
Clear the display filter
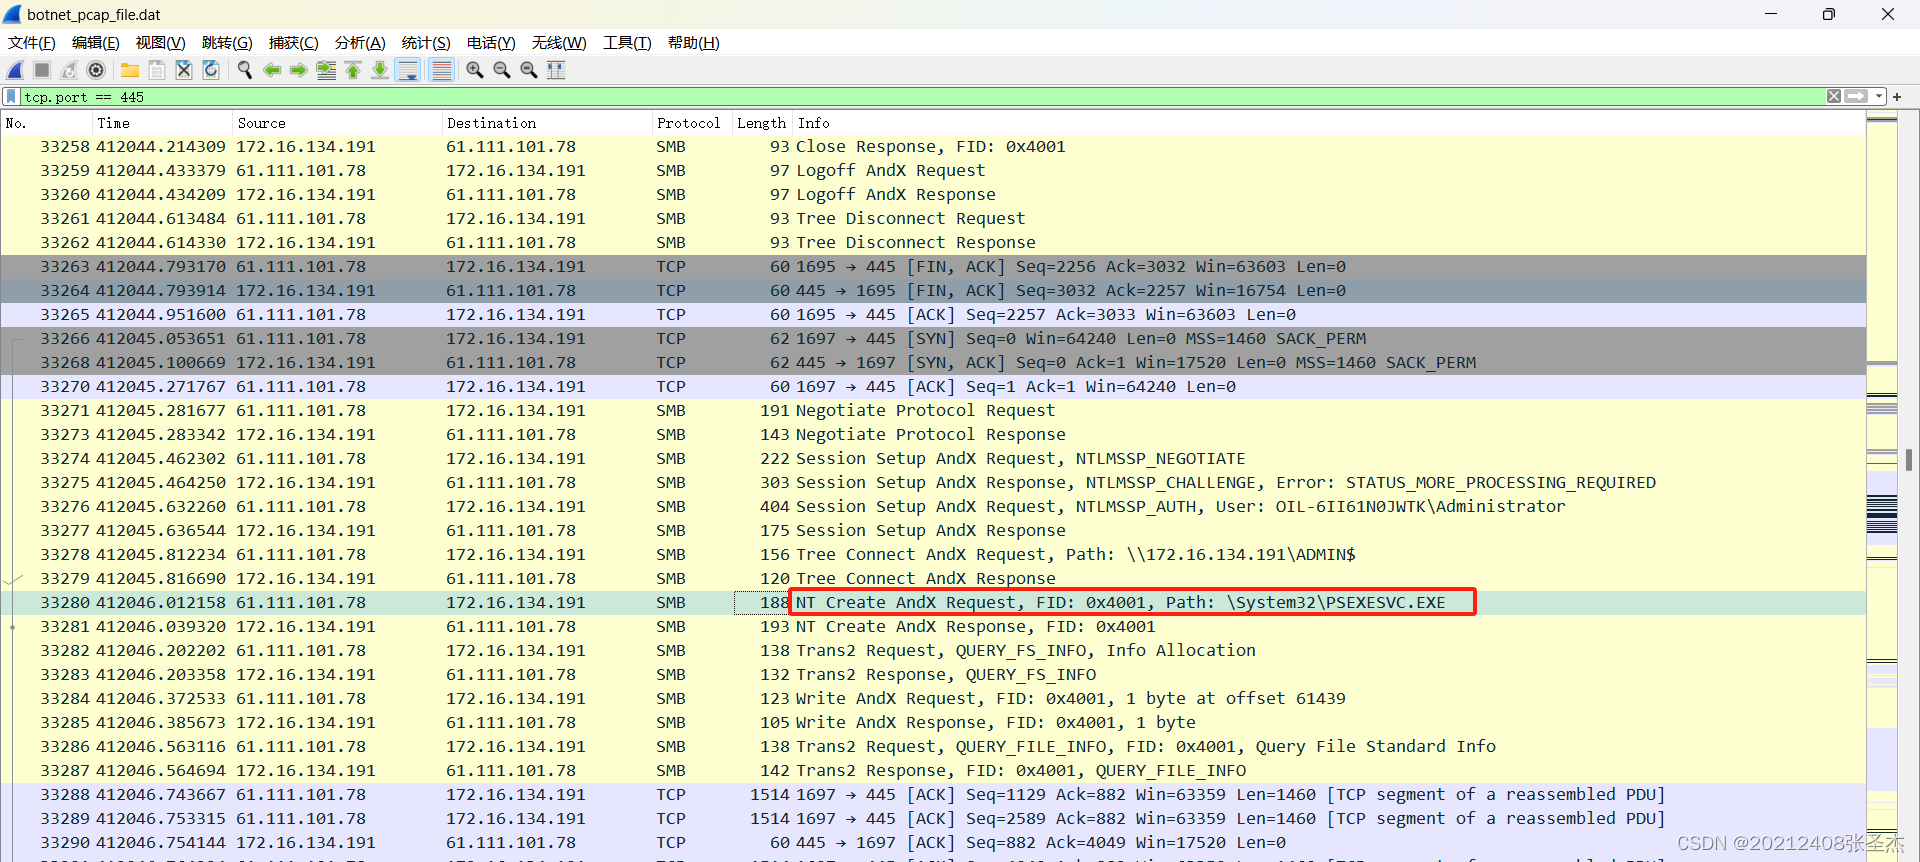[x=1834, y=97]
